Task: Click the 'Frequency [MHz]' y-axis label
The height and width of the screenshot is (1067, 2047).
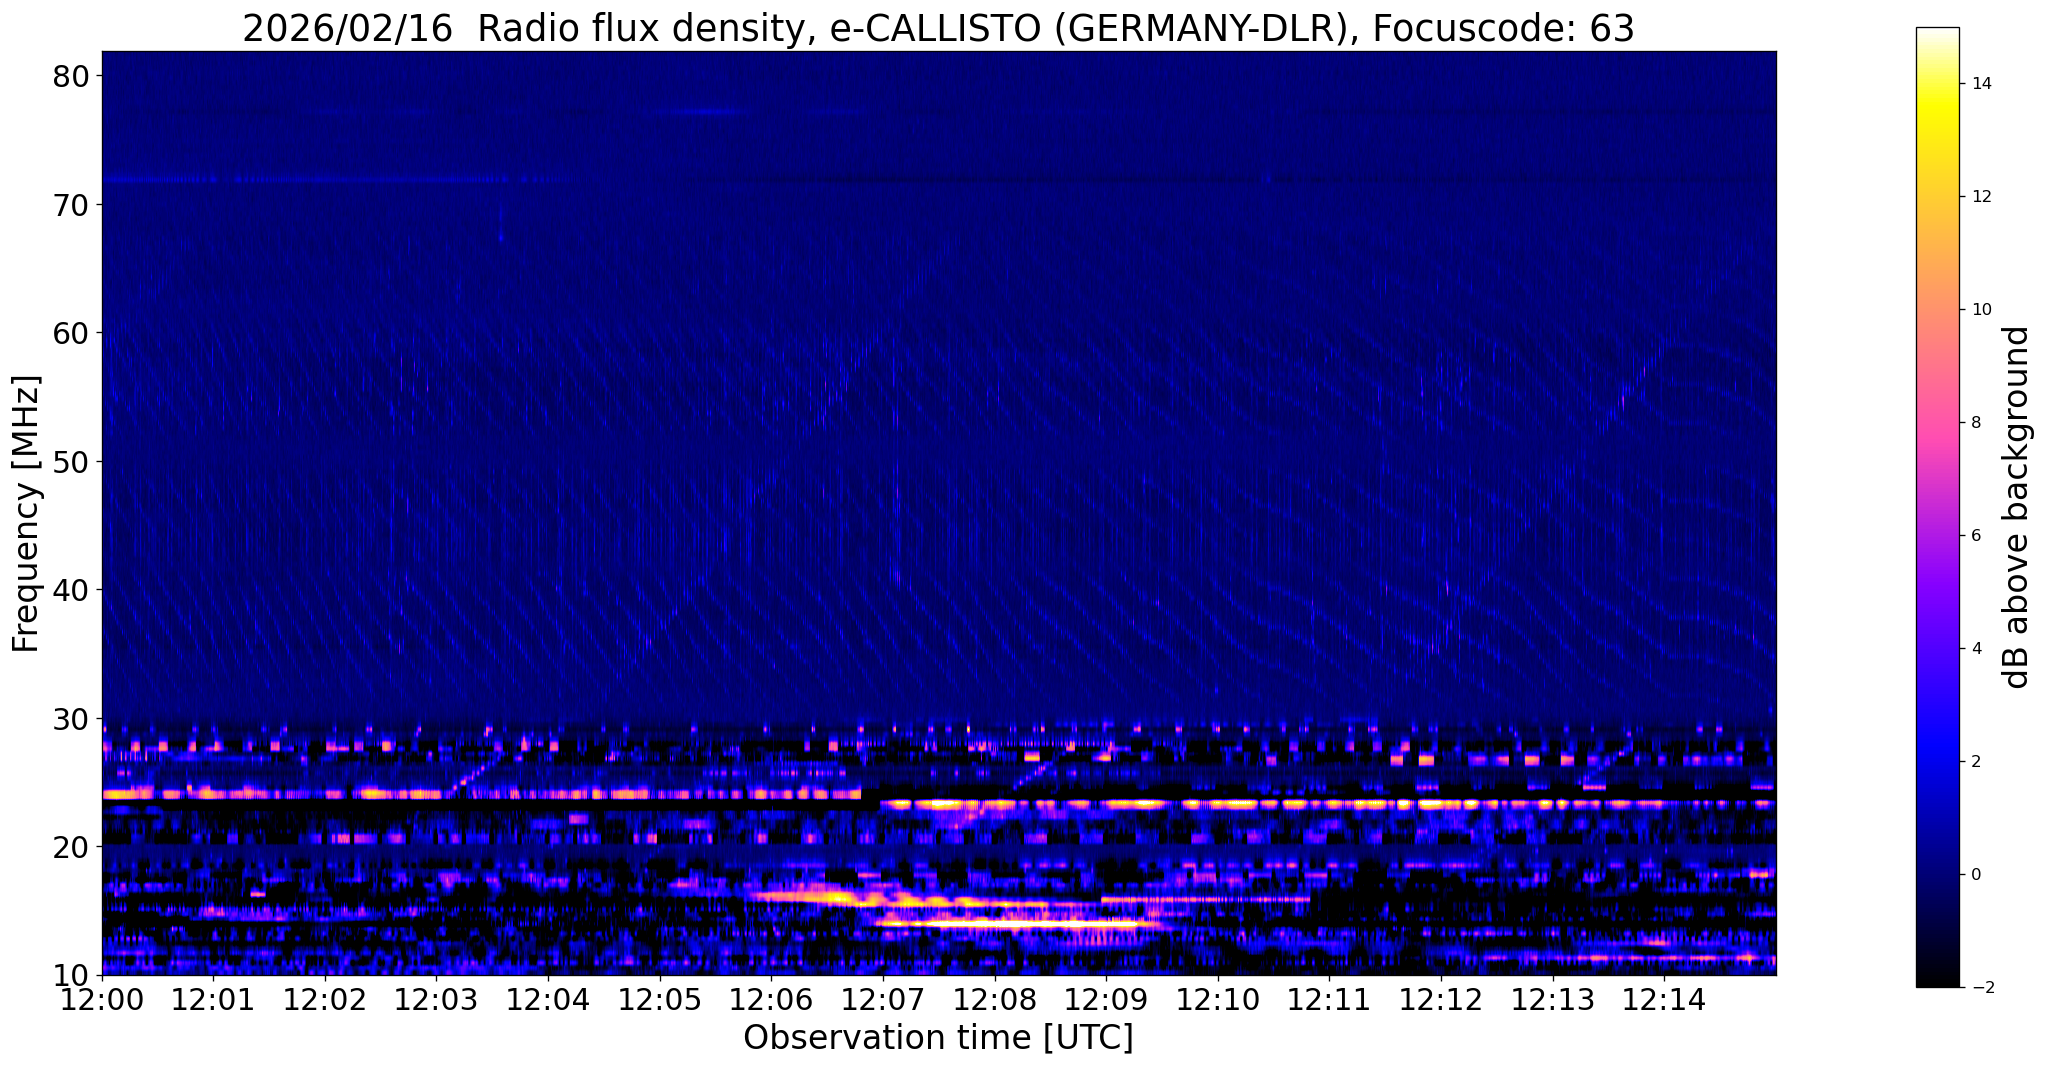Action: click(x=26, y=513)
